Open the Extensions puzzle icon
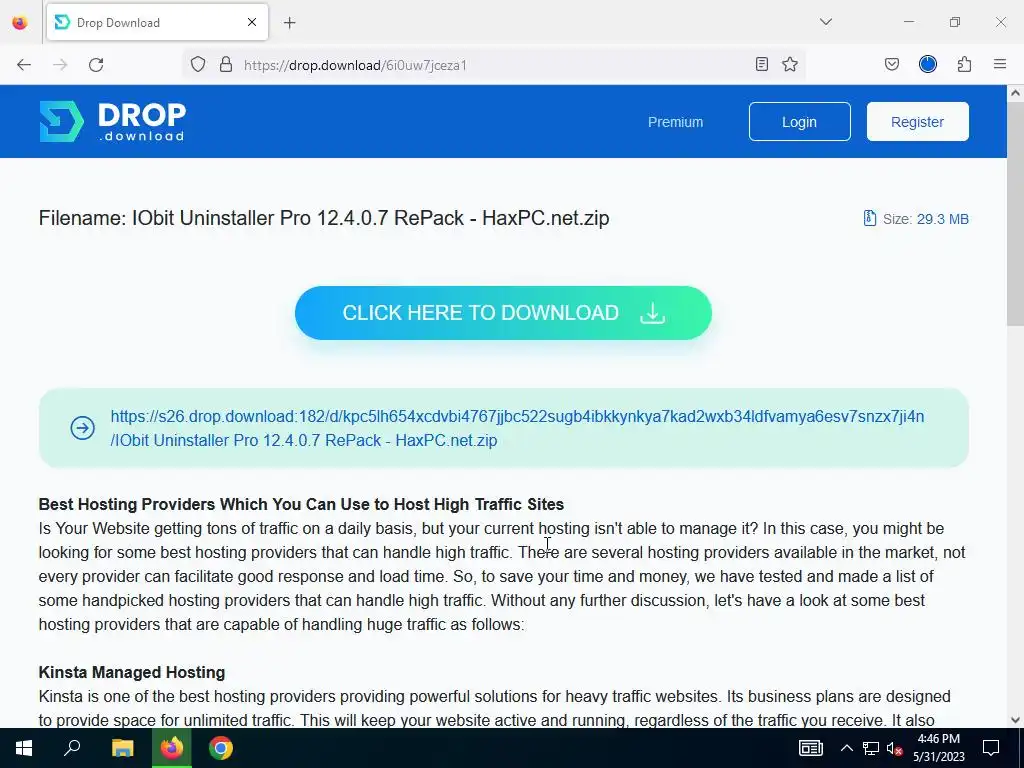This screenshot has height=768, width=1024. (x=964, y=64)
